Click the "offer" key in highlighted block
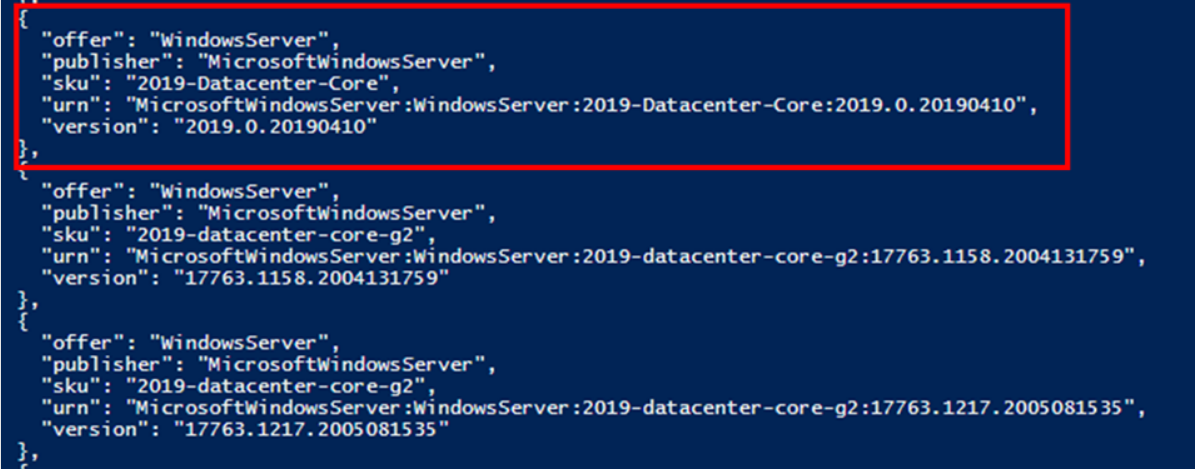Image resolution: width=1195 pixels, height=469 pixels. pyautogui.click(x=77, y=40)
